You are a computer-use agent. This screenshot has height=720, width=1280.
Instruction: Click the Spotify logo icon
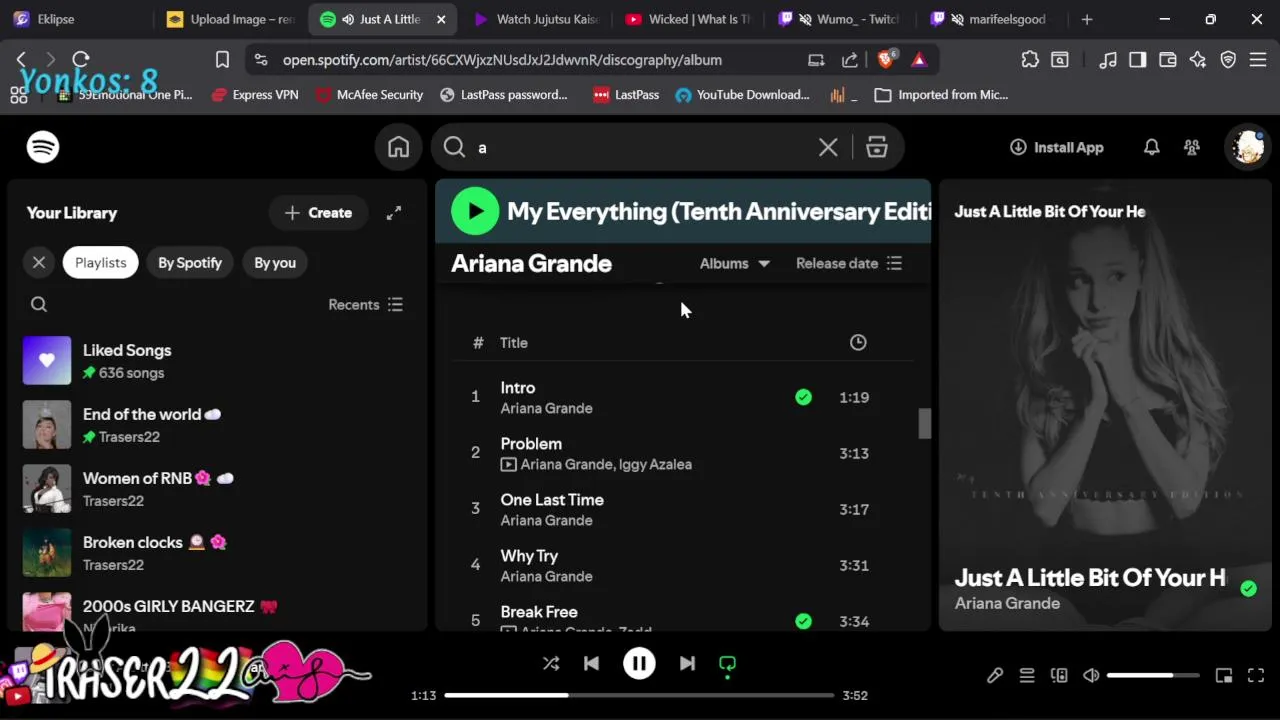(43, 147)
